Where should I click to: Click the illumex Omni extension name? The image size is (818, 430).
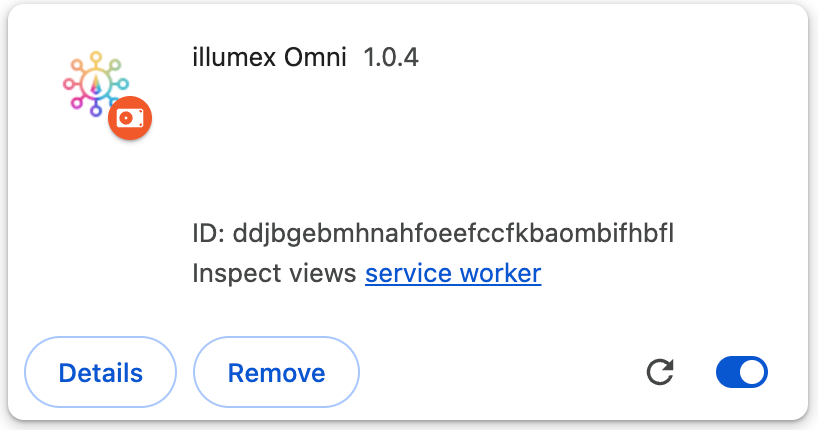(269, 58)
